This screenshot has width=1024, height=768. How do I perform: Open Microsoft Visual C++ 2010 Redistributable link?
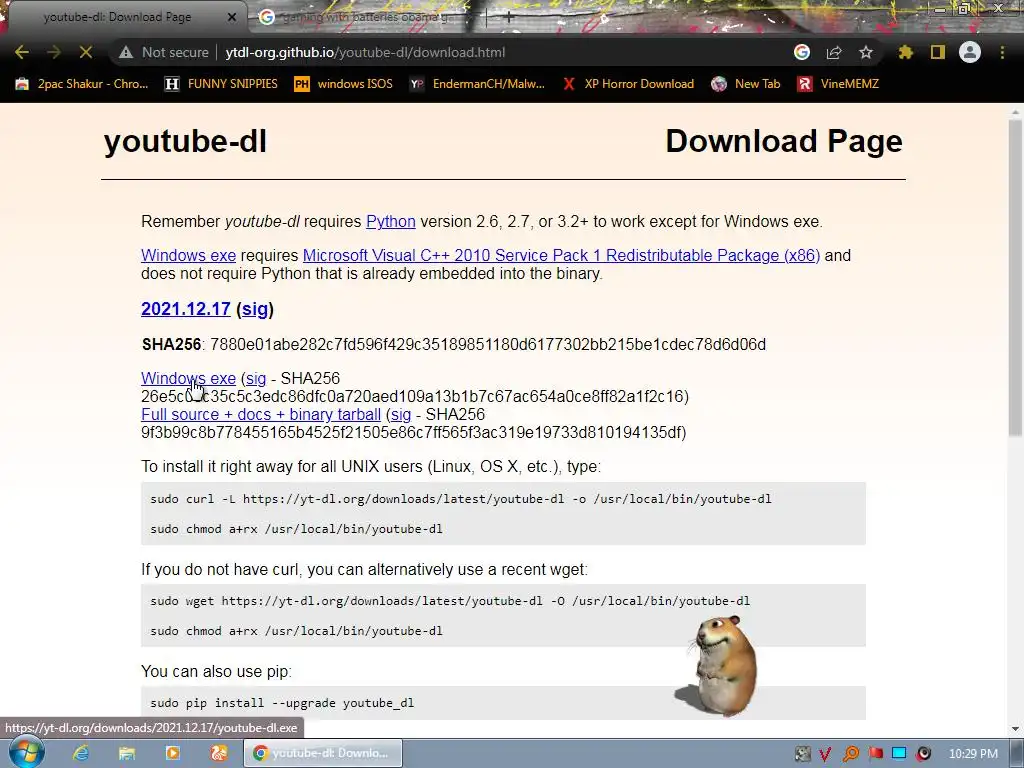(x=561, y=255)
